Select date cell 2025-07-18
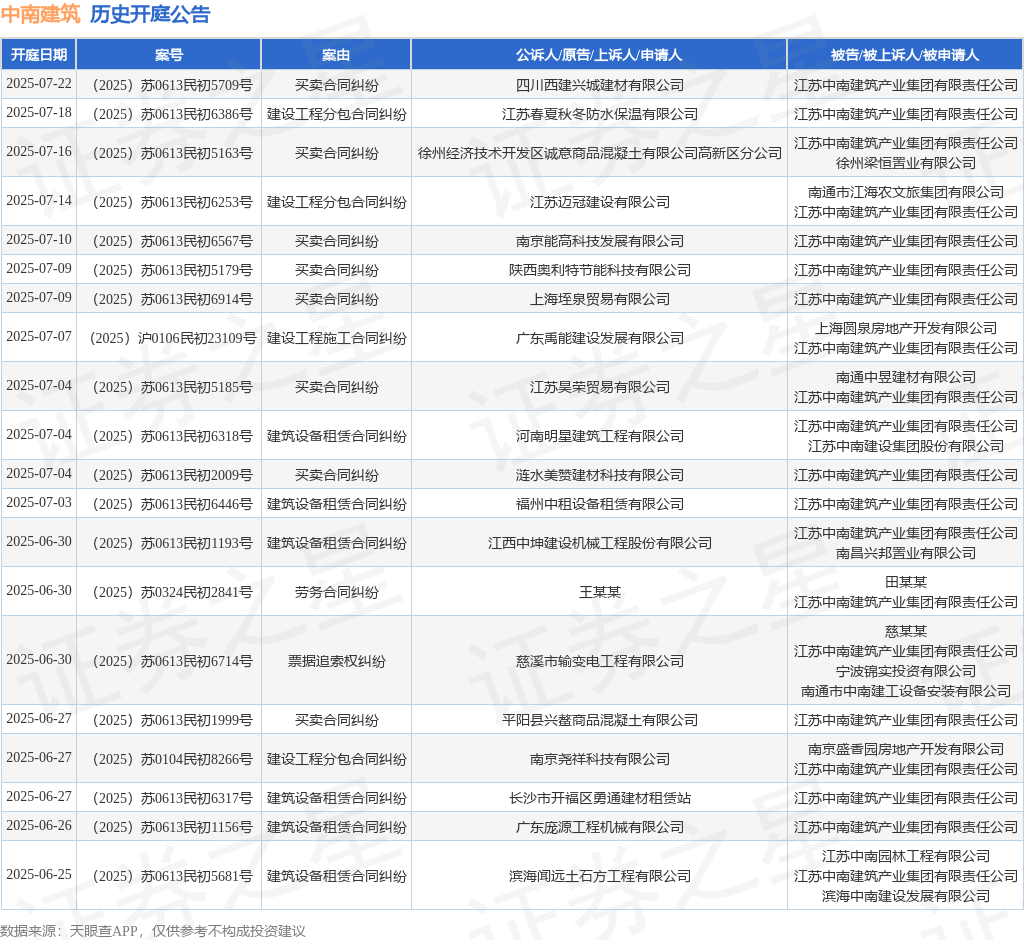 pos(39,112)
